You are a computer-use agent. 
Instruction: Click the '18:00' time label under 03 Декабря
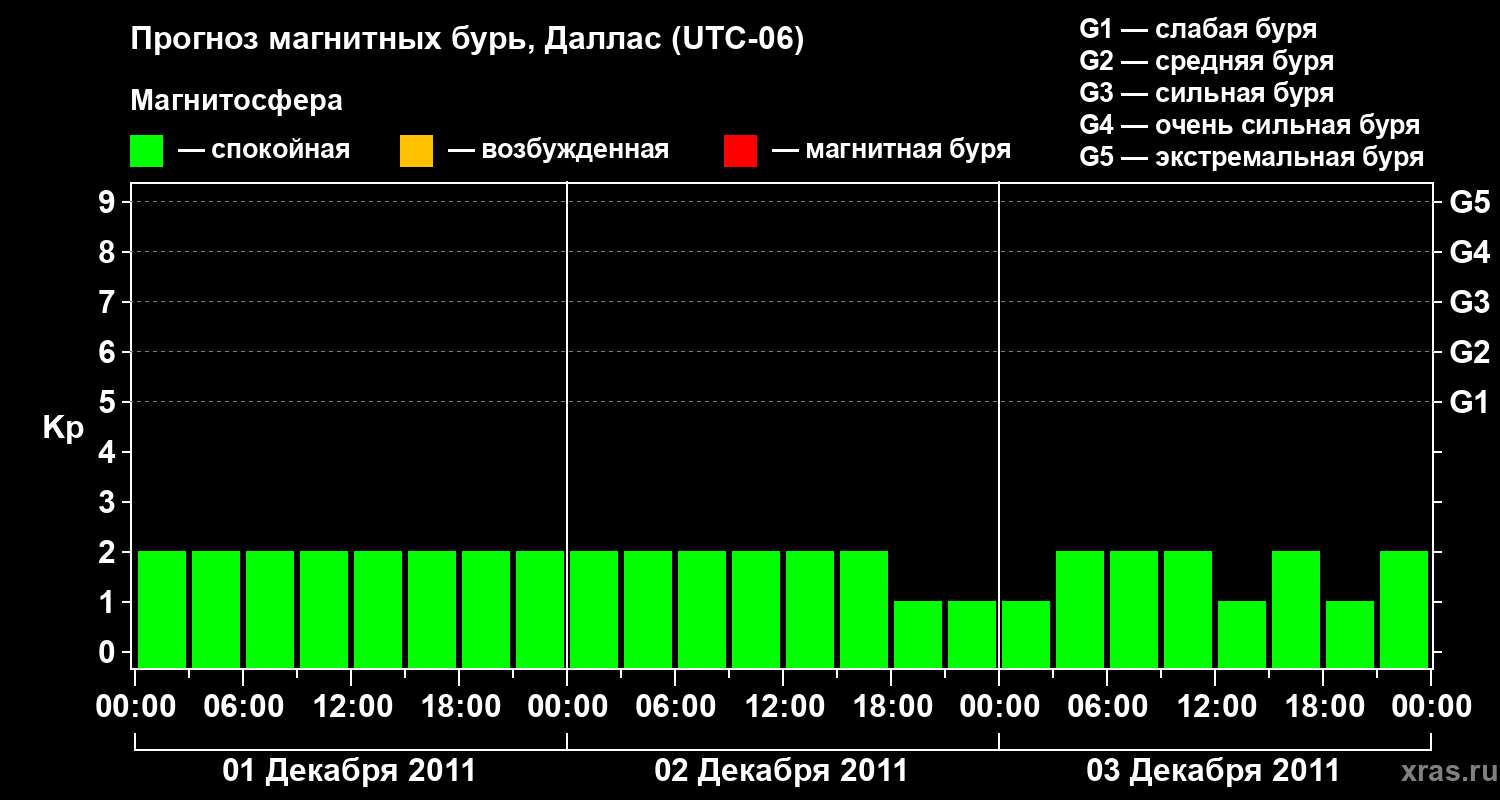1323,707
